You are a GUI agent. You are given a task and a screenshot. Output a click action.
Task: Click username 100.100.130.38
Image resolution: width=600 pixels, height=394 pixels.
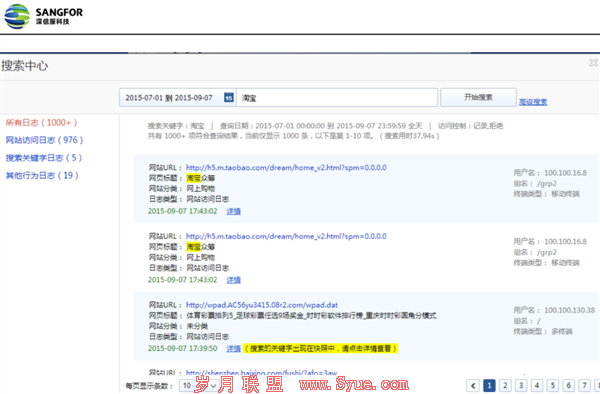tap(569, 310)
